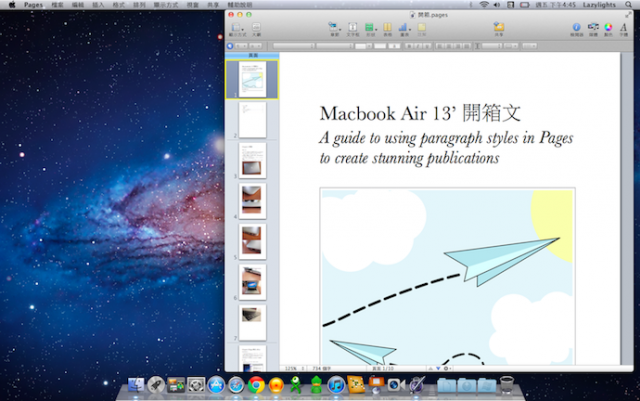Screen dimensions: 640x401
Task: Open the Sections toolbar icon
Action: click(334, 27)
